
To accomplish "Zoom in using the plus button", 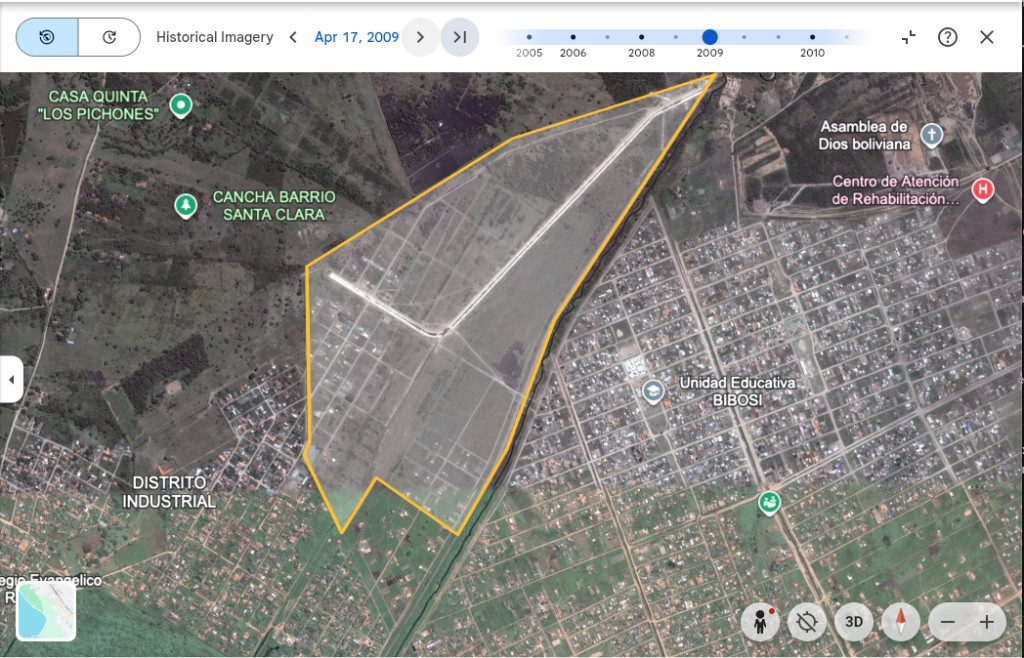I will (987, 622).
